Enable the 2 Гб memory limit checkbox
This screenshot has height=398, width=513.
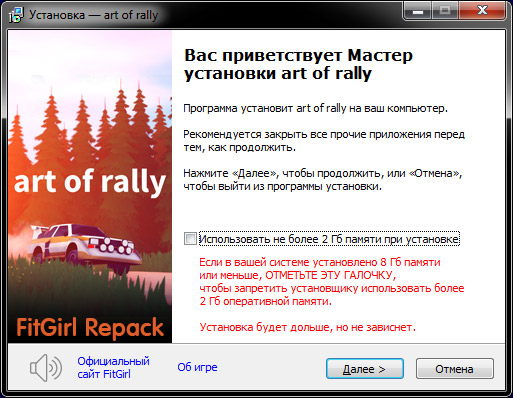click(190, 239)
